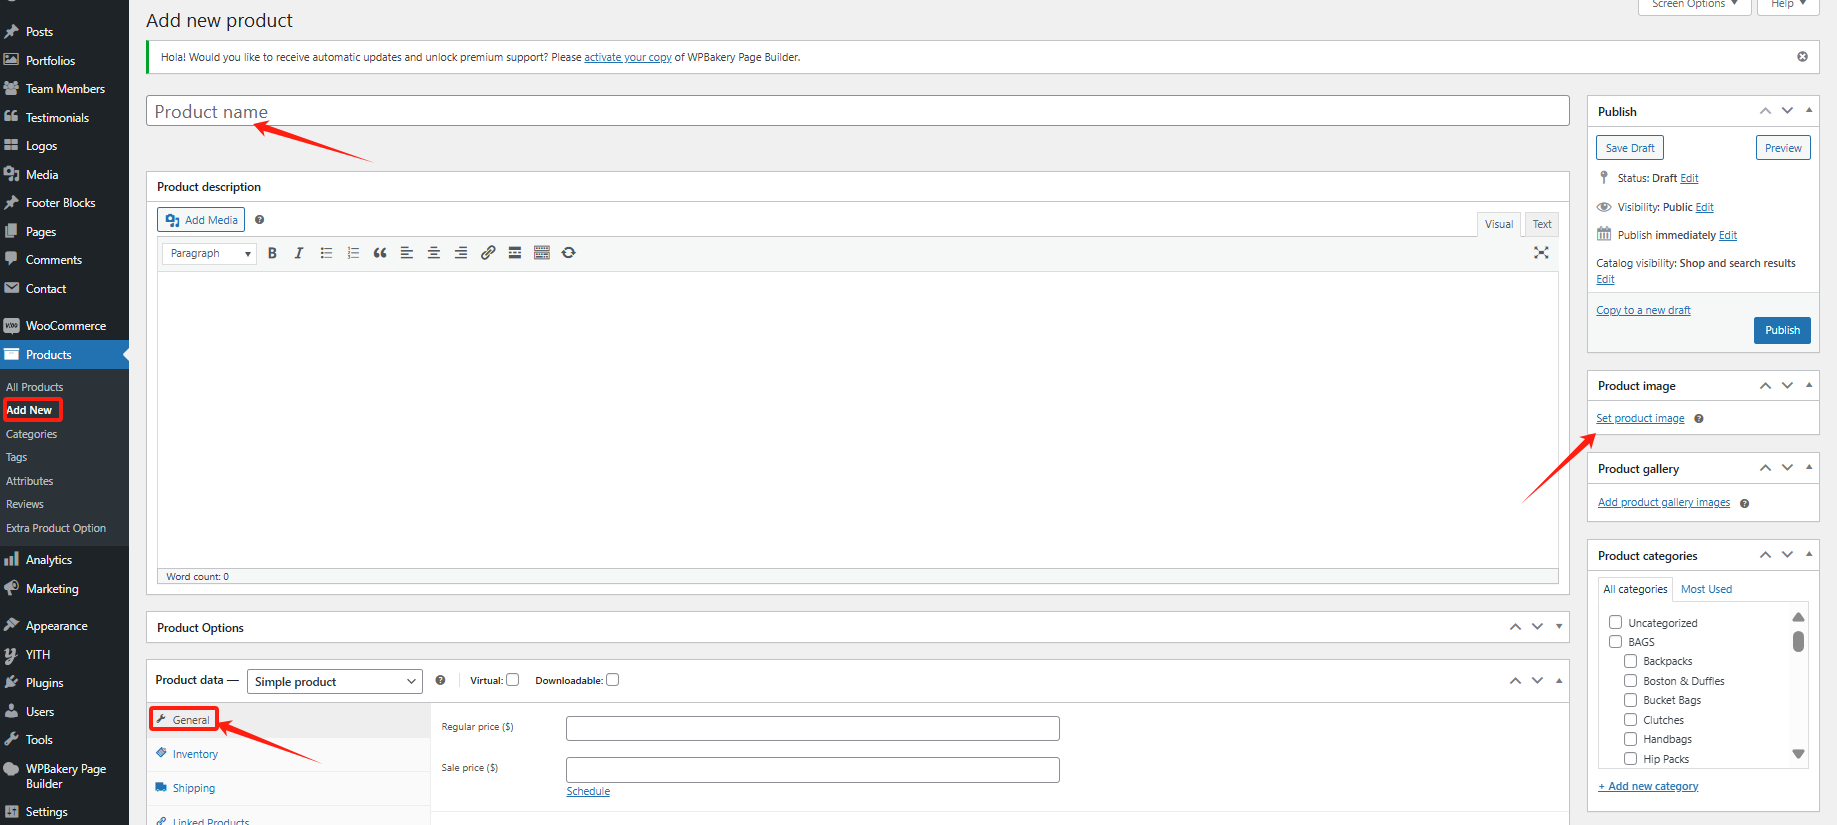Image resolution: width=1837 pixels, height=825 pixels.
Task: Check the BAGS category
Action: click(x=1615, y=642)
